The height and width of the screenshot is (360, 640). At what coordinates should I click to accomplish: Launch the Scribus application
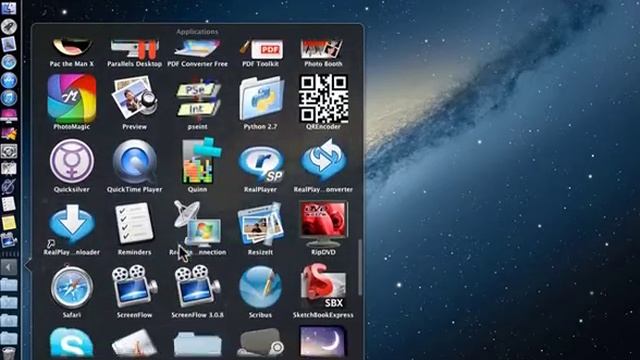(x=260, y=287)
